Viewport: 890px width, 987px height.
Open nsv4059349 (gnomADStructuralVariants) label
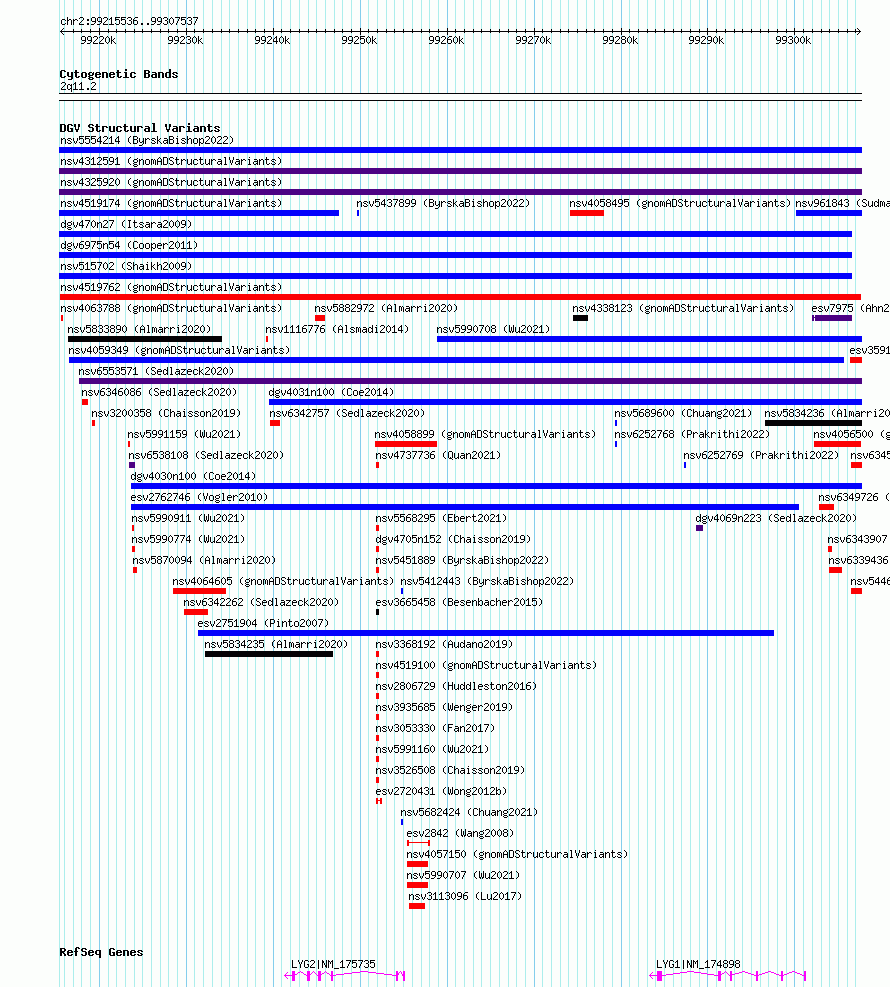pyautogui.click(x=179, y=350)
